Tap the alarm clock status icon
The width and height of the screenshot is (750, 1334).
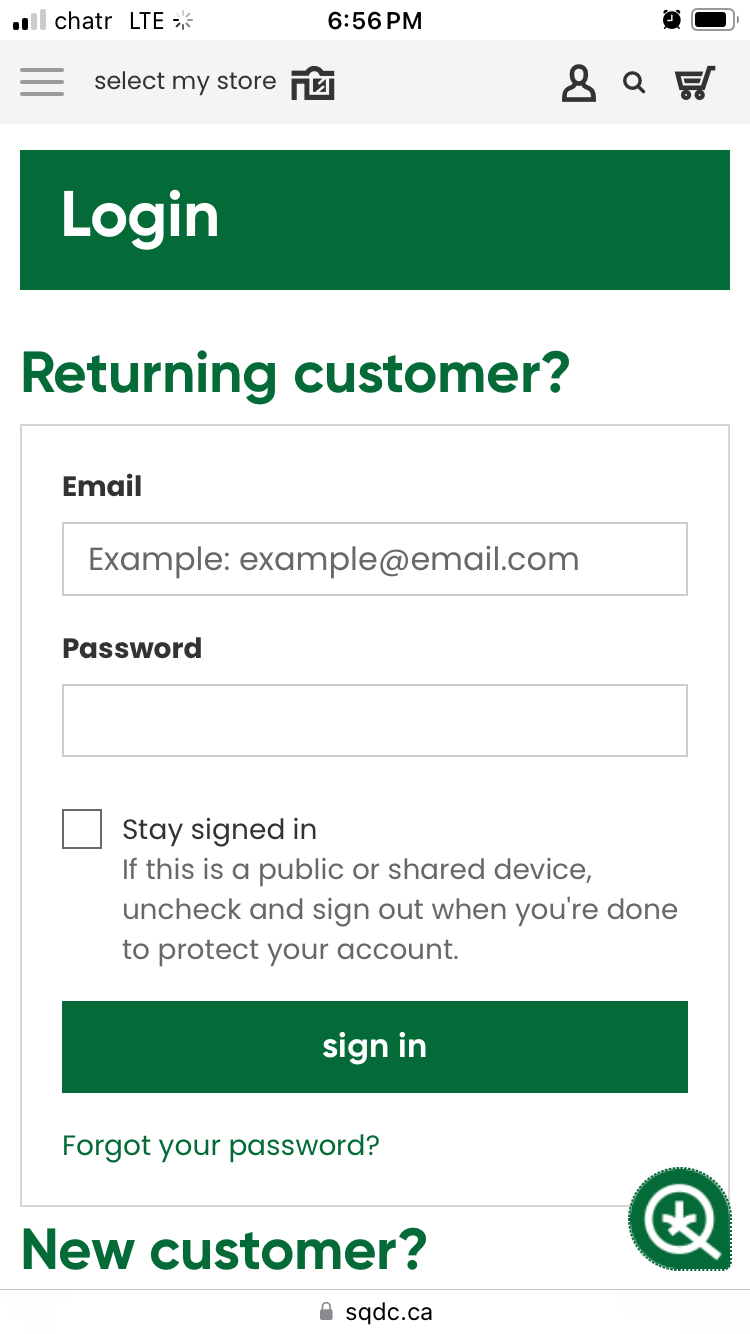coord(672,20)
